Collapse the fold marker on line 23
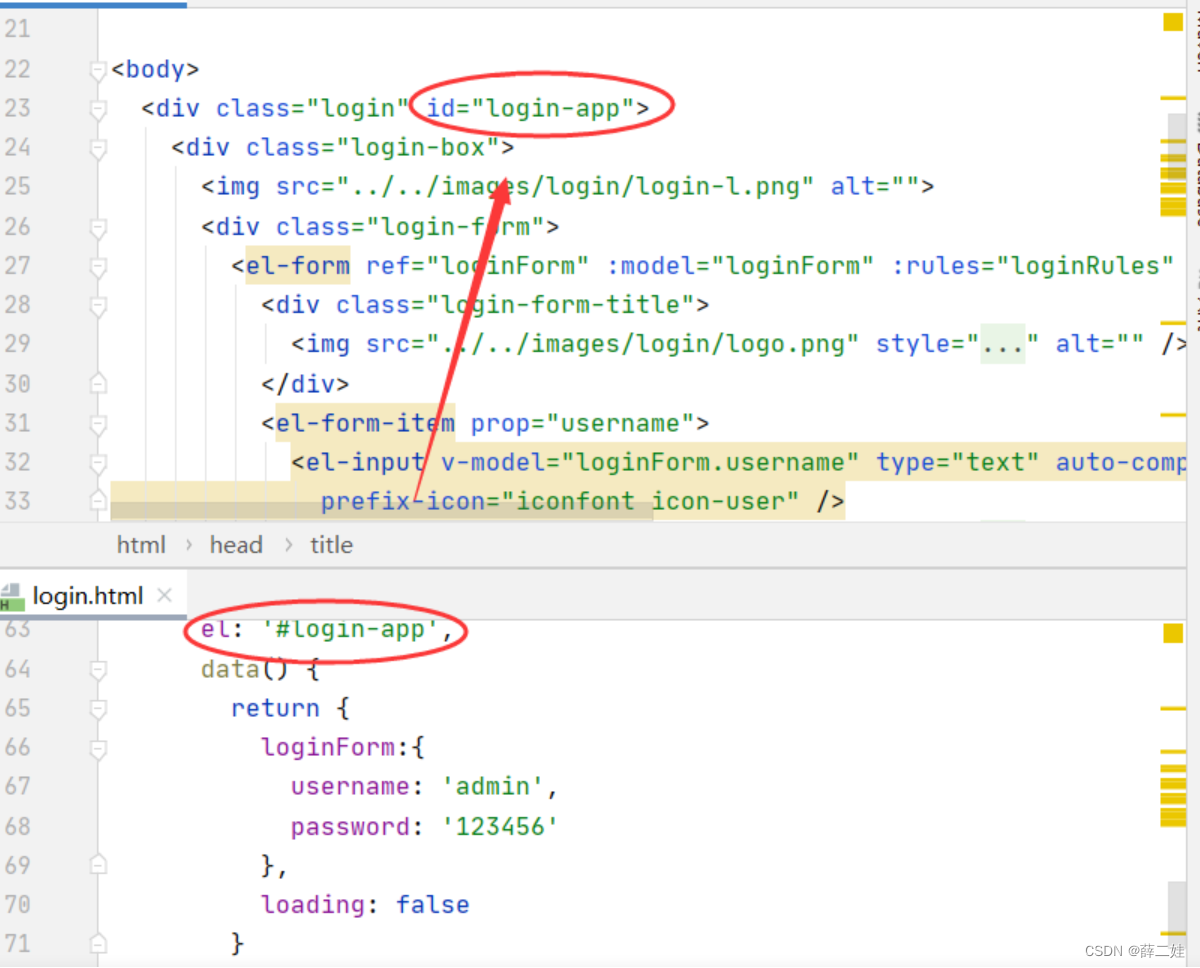Viewport: 1200px width, 968px height. pyautogui.click(x=98, y=110)
